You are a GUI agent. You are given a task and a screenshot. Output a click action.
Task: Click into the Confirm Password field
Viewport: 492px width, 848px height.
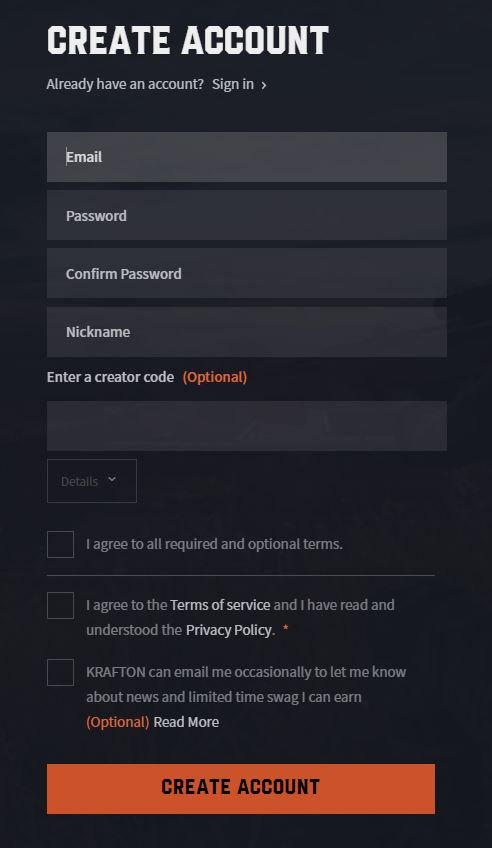coord(247,273)
